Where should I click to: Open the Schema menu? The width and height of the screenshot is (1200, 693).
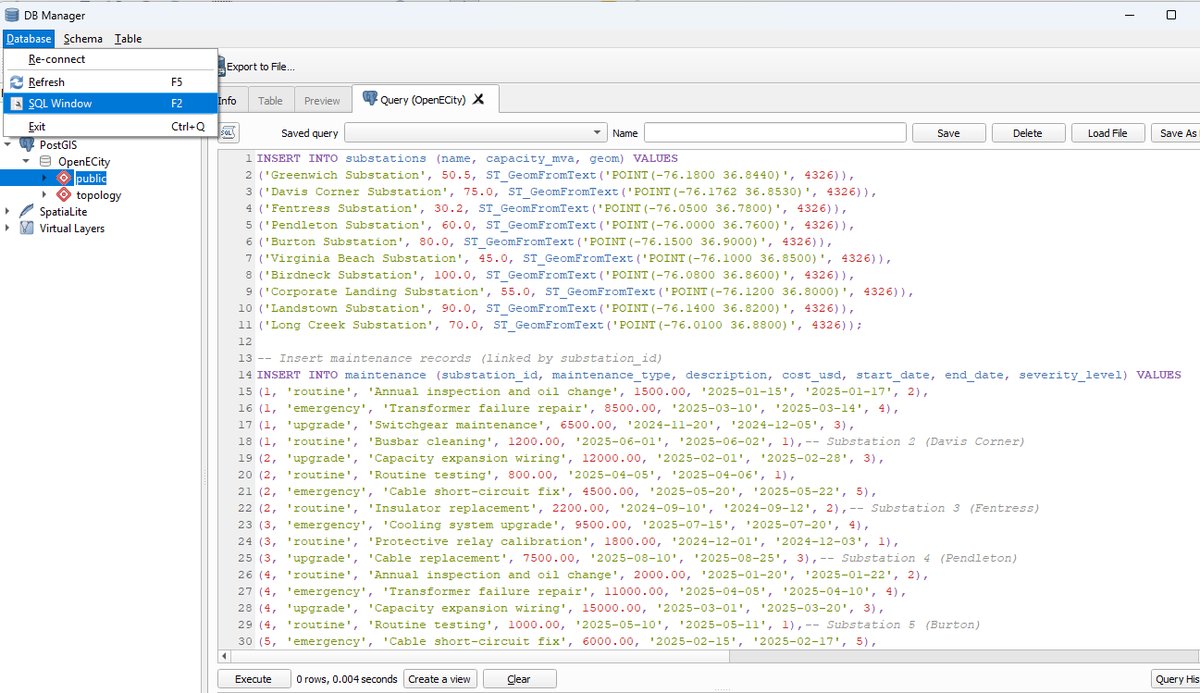(83, 38)
